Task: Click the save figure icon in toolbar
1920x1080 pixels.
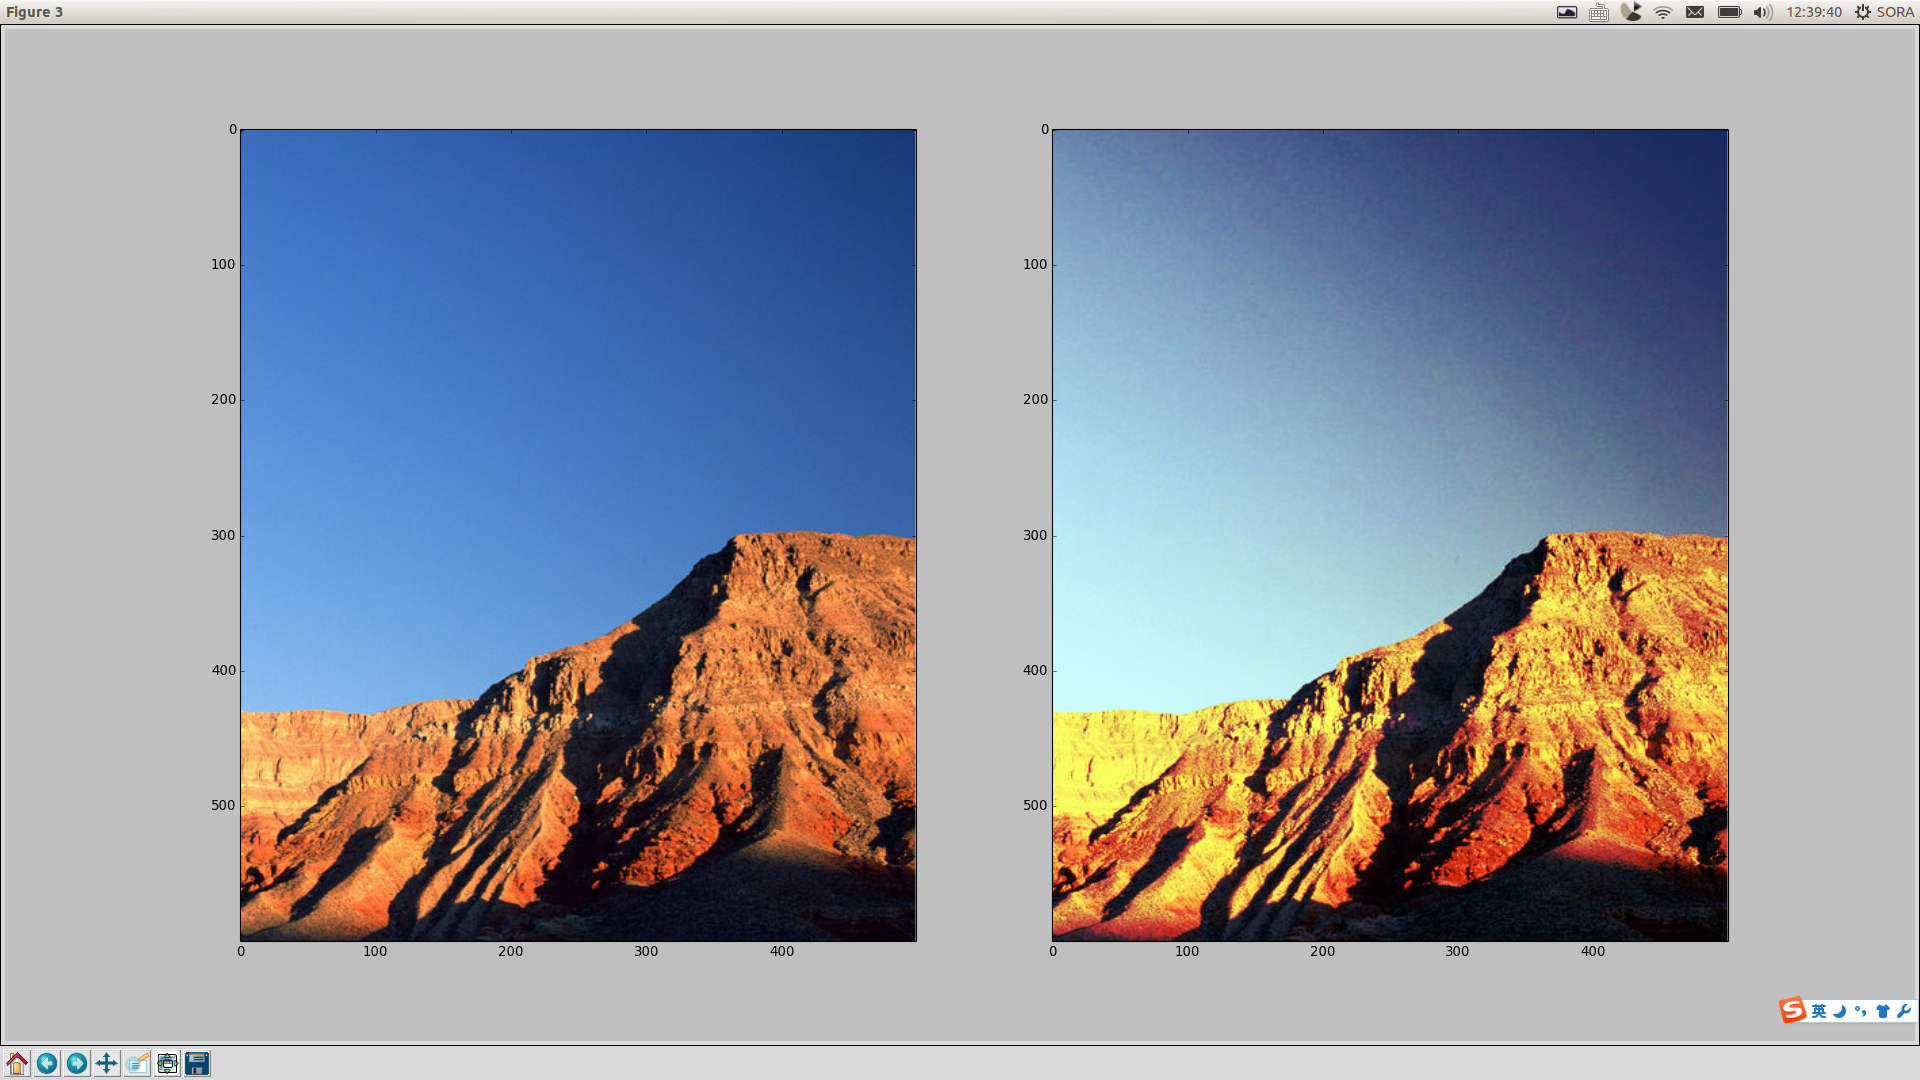Action: click(x=195, y=1063)
